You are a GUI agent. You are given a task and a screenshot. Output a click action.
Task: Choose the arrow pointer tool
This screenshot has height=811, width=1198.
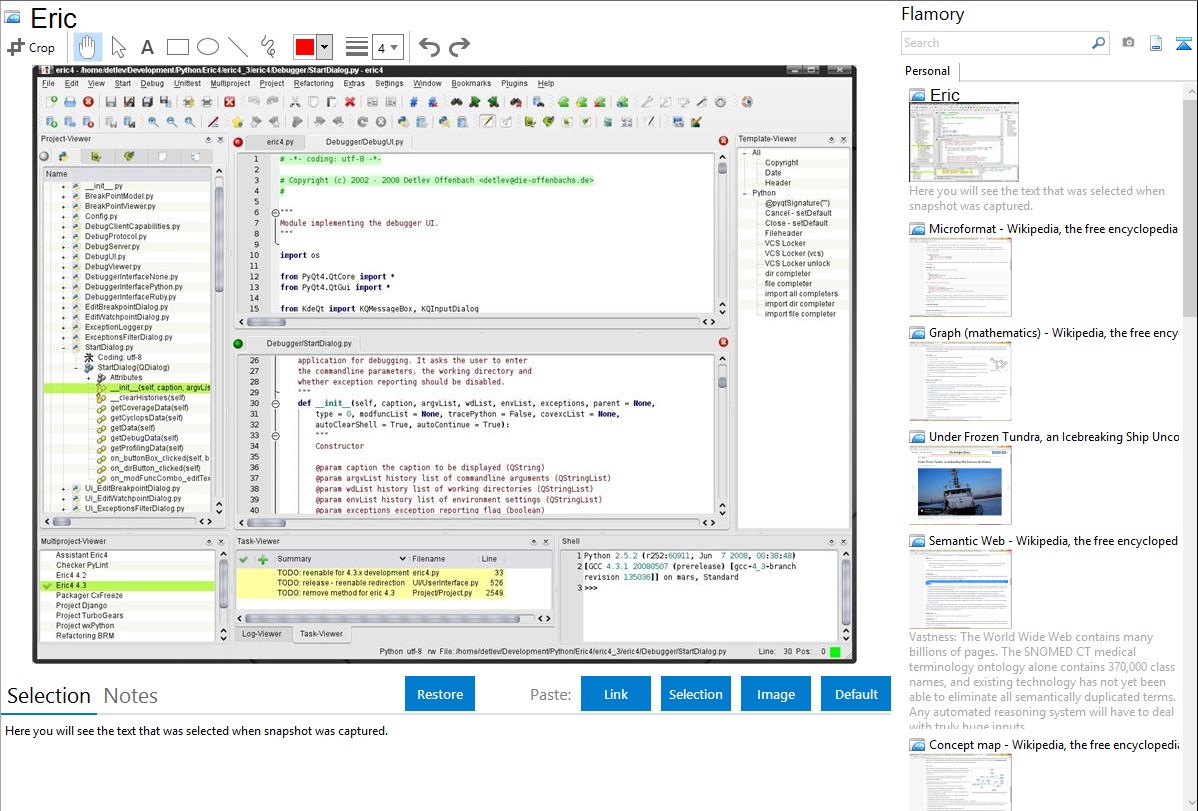click(118, 47)
